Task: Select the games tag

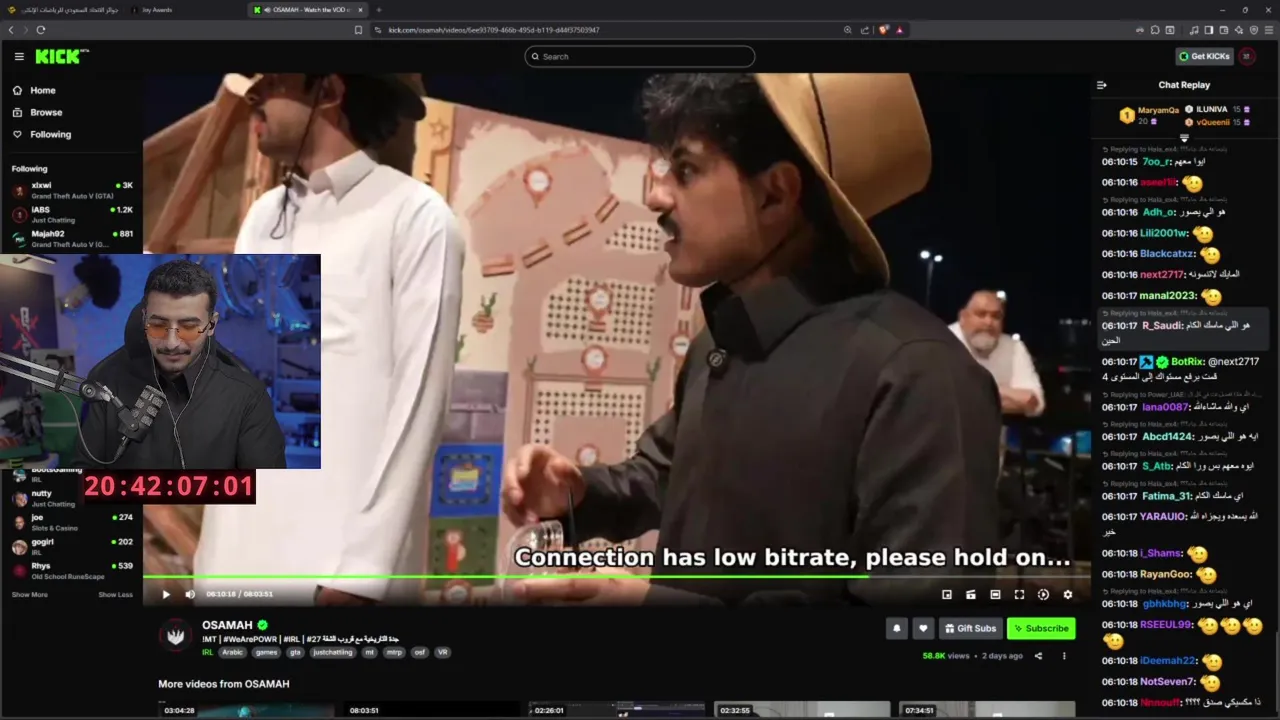Action: (x=266, y=652)
